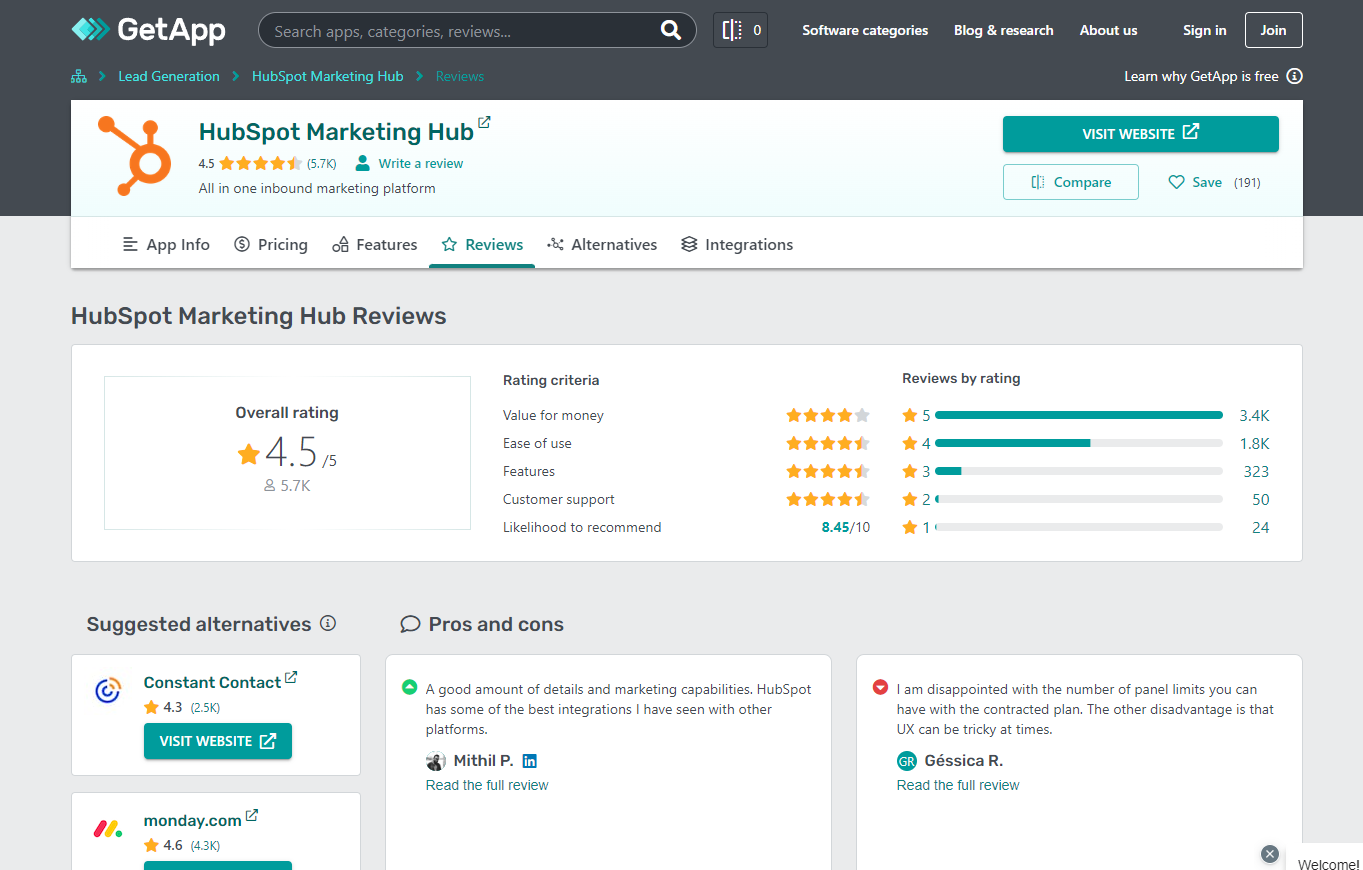Click the info icon beside Suggested alternatives
The height and width of the screenshot is (870, 1363).
coord(328,623)
